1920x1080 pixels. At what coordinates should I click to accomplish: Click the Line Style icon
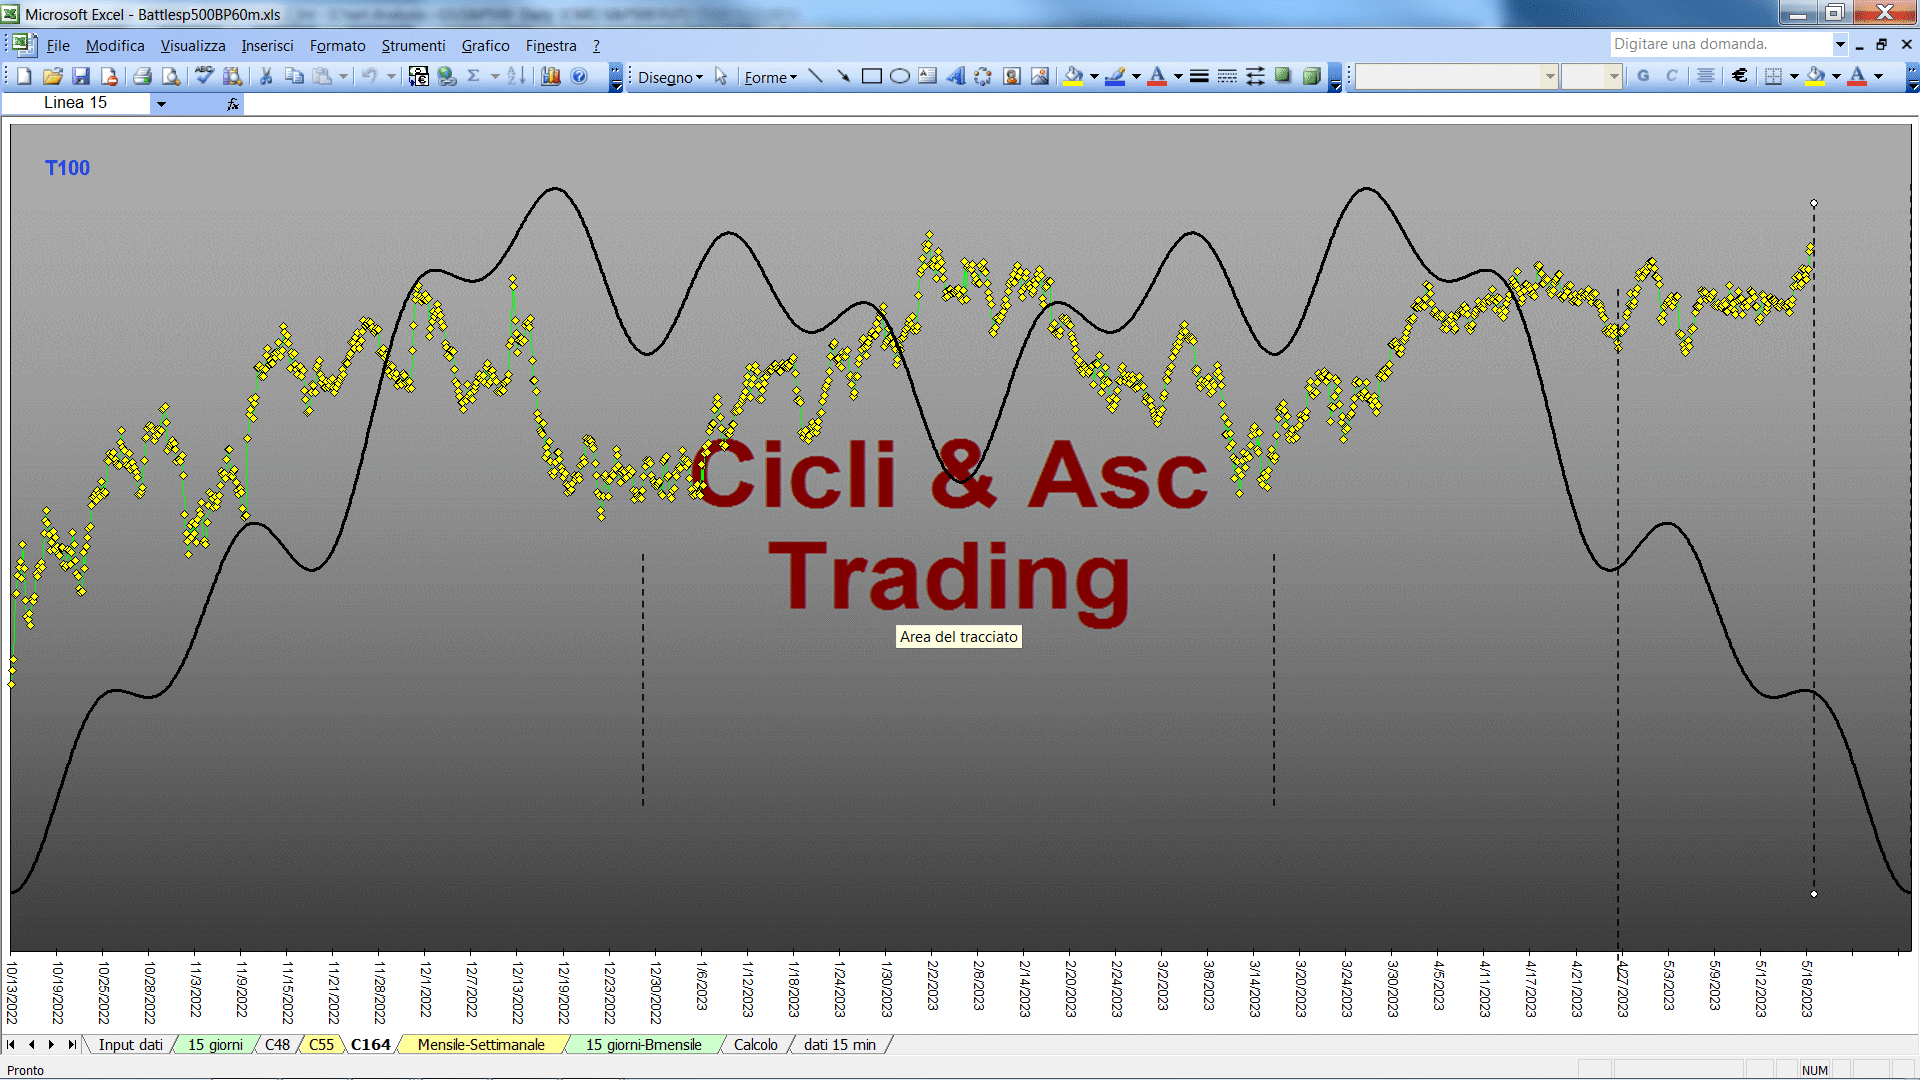(1199, 77)
